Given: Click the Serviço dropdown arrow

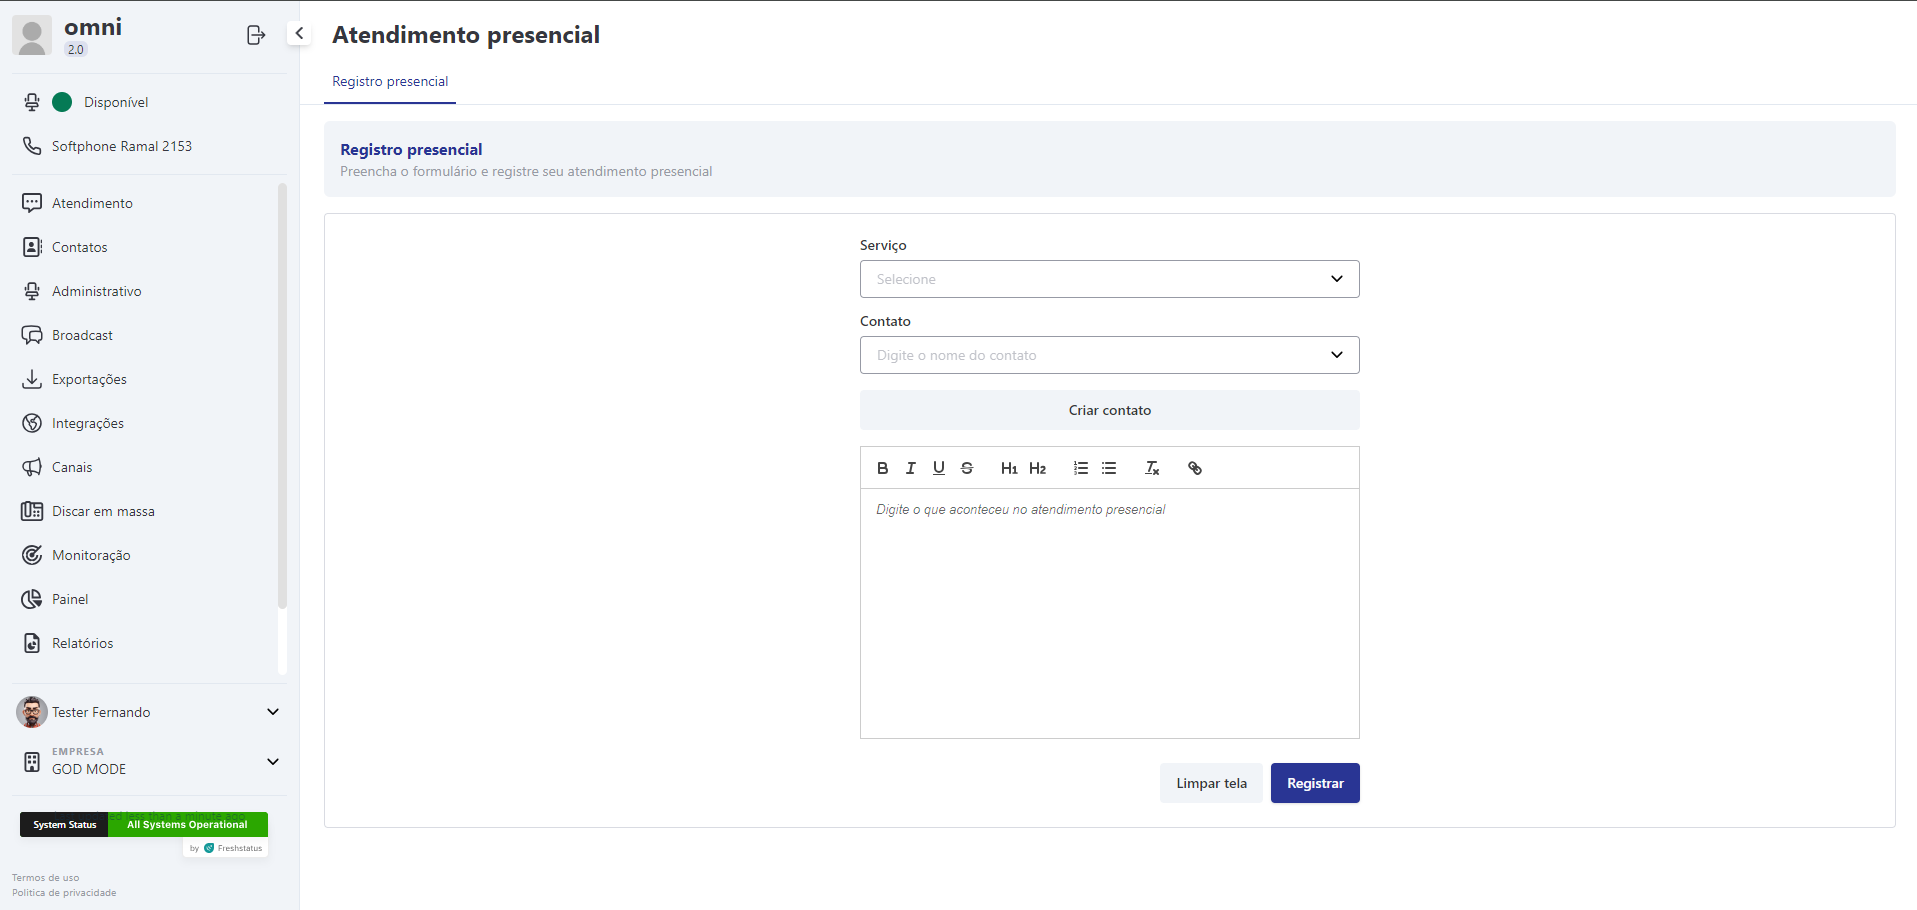Looking at the screenshot, I should [x=1336, y=279].
